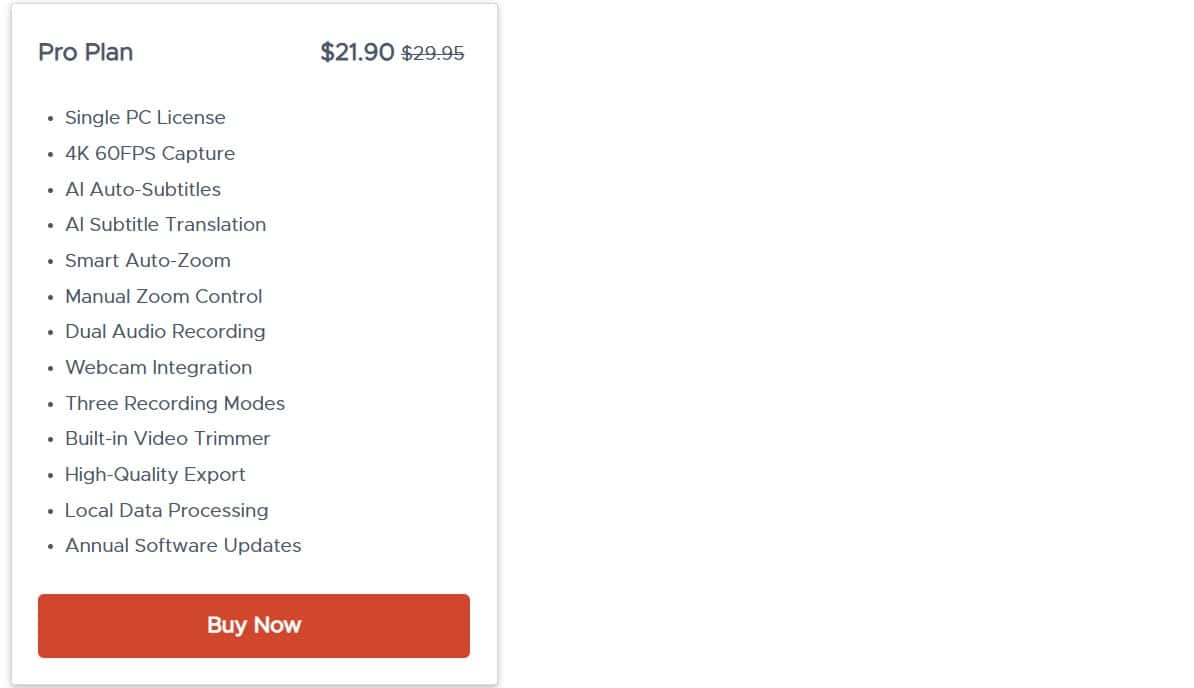Image resolution: width=1194 pixels, height=688 pixels.
Task: Click the Built-in Video Trimmer item
Action: 167,438
